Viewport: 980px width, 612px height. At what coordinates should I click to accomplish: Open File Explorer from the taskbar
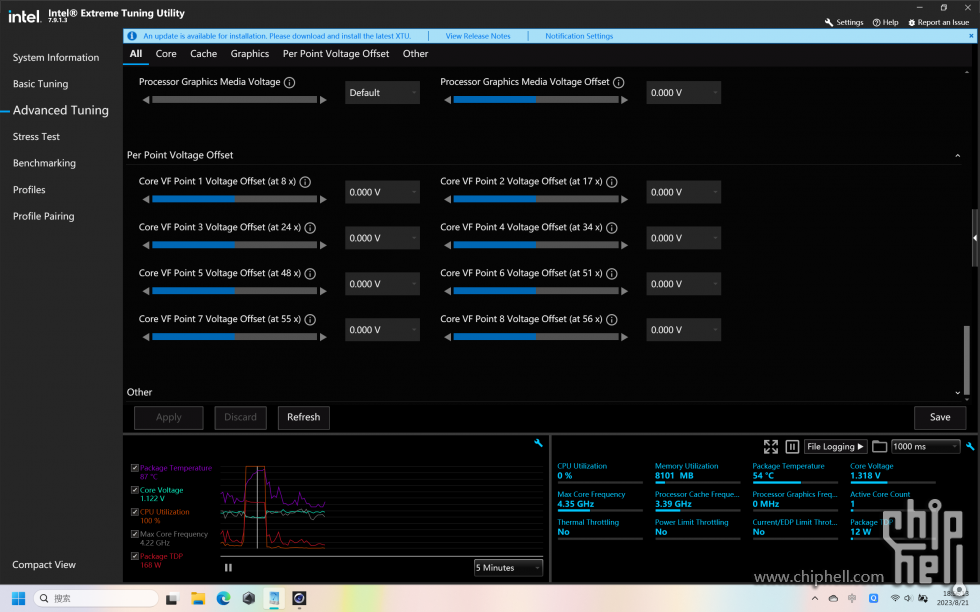coord(198,598)
